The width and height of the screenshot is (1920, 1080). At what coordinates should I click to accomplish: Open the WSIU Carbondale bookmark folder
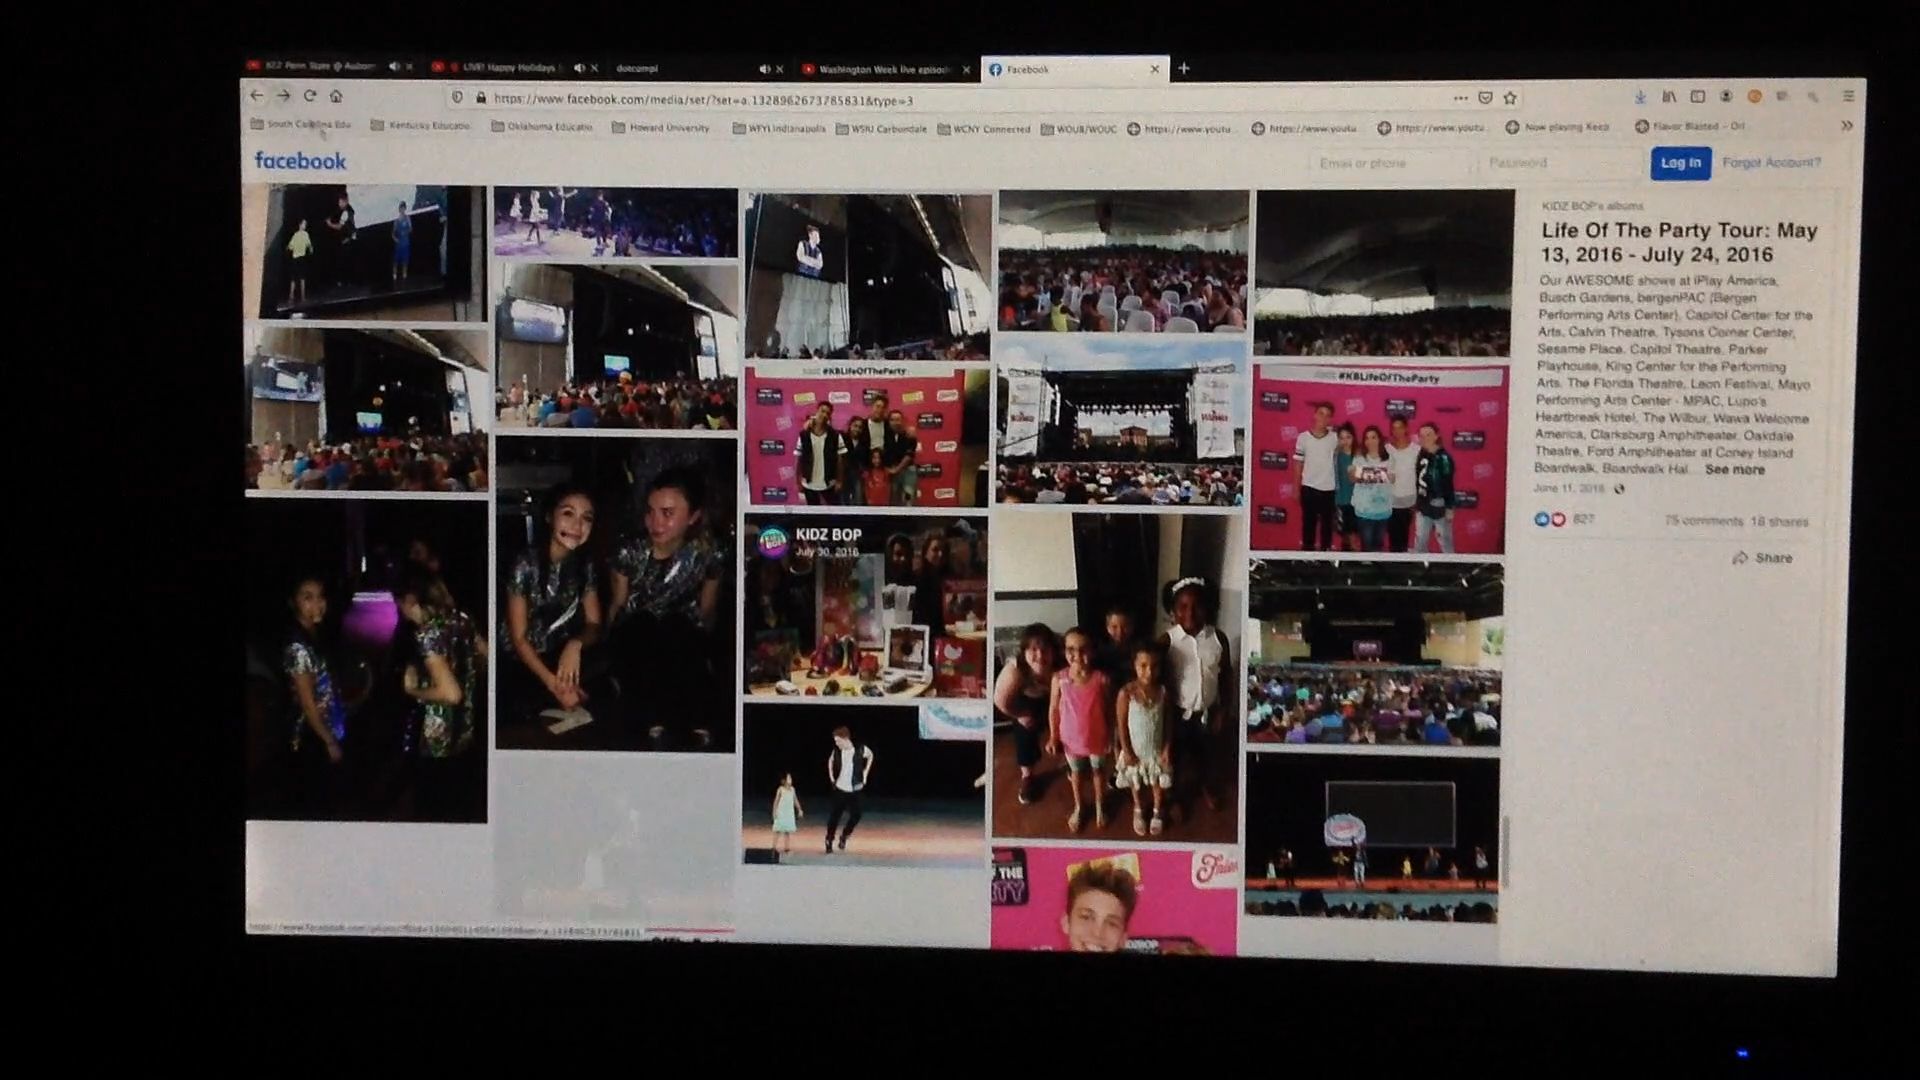click(x=881, y=129)
